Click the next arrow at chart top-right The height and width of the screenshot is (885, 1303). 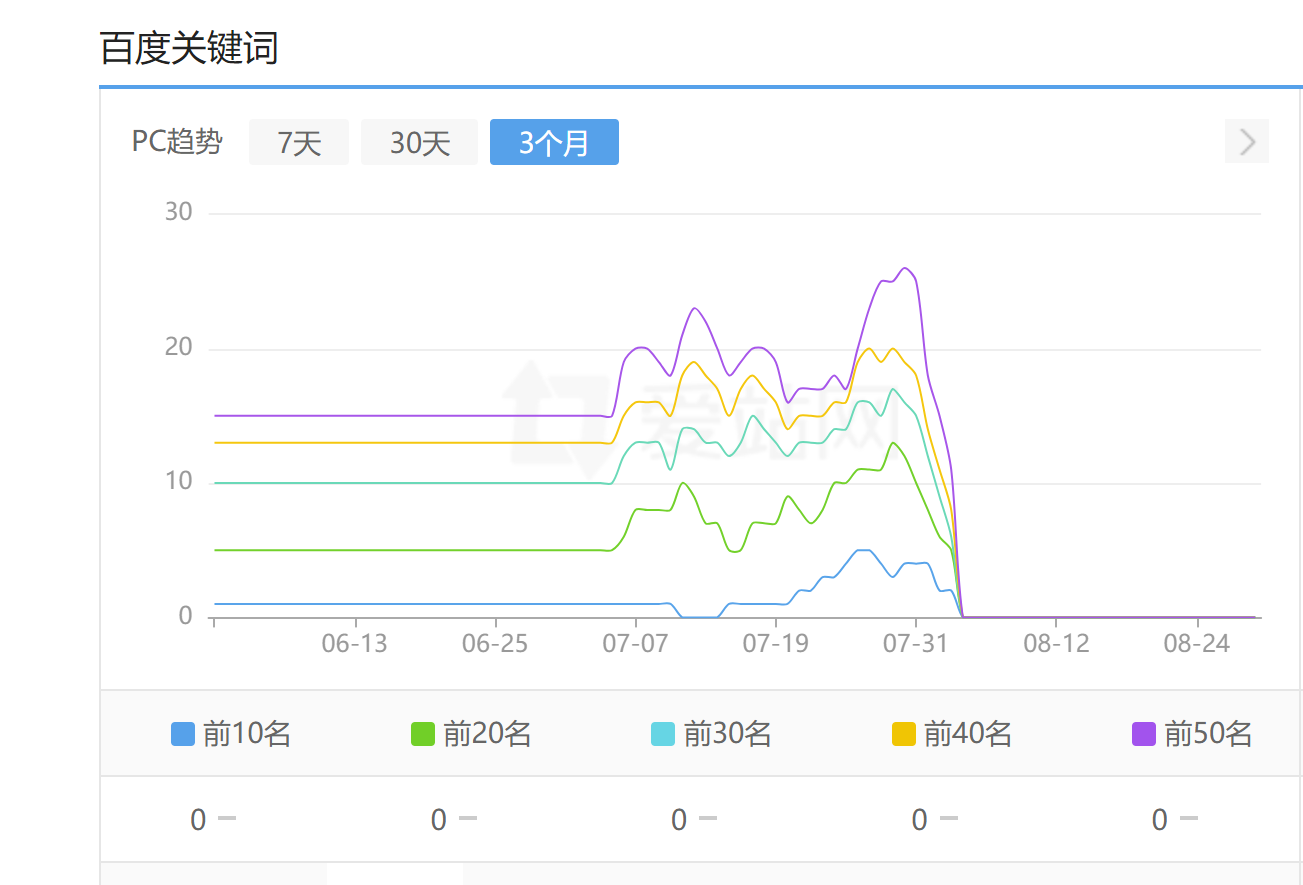pyautogui.click(x=1247, y=141)
